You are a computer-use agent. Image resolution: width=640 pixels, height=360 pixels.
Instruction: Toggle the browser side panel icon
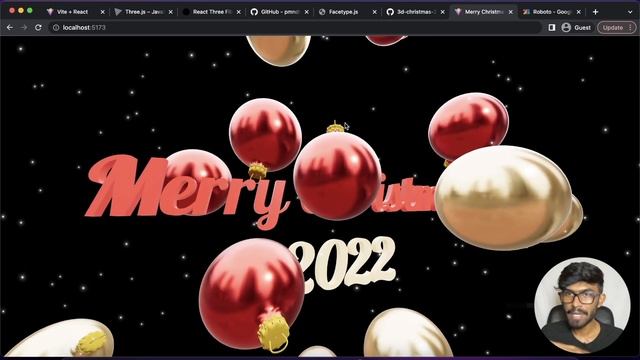[x=552, y=28]
